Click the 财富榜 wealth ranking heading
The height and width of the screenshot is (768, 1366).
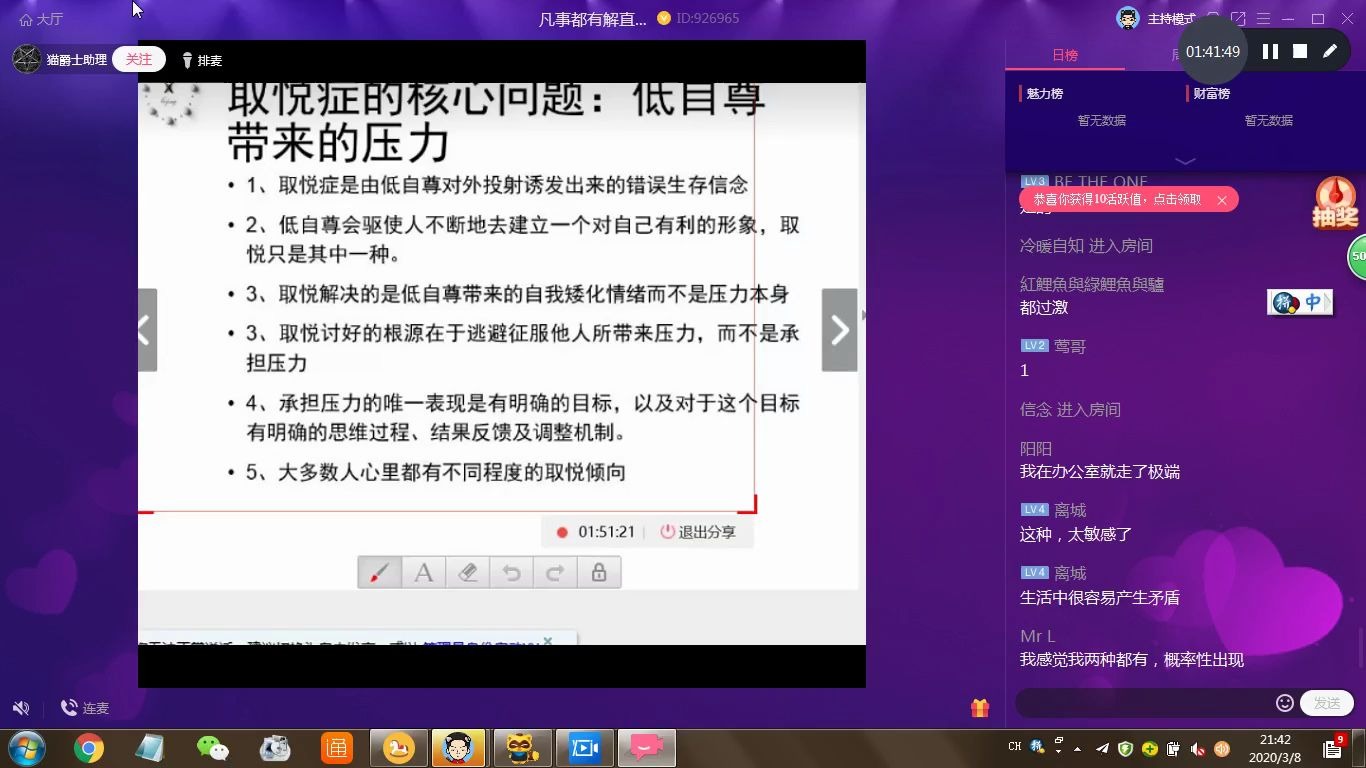[x=1211, y=93]
